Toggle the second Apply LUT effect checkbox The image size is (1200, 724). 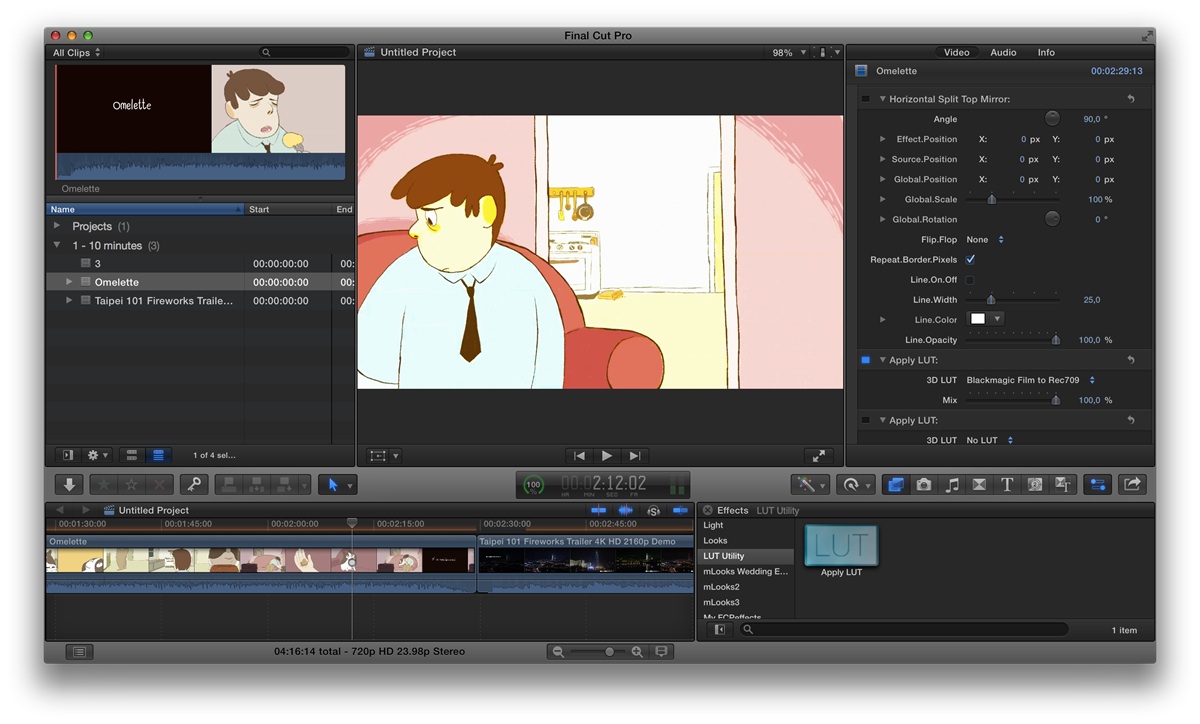click(x=866, y=420)
